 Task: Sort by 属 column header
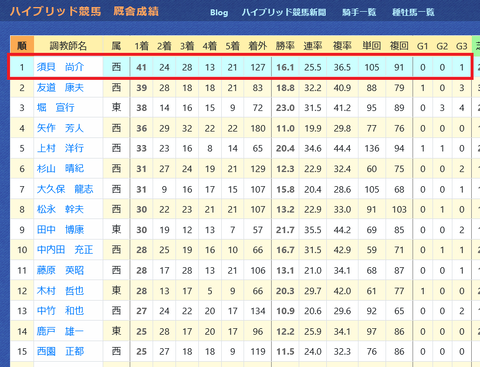pos(116,45)
